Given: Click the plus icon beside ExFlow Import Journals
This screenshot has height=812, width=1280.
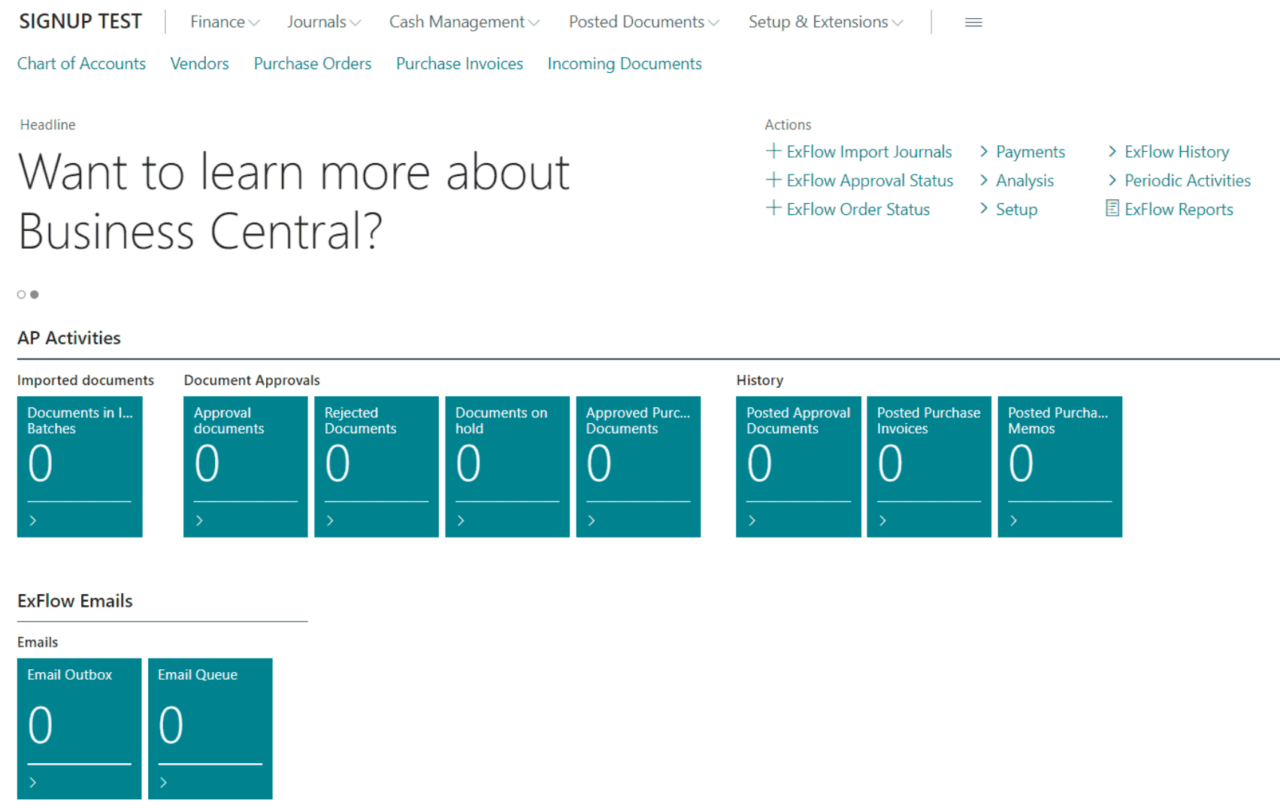Looking at the screenshot, I should click(773, 151).
